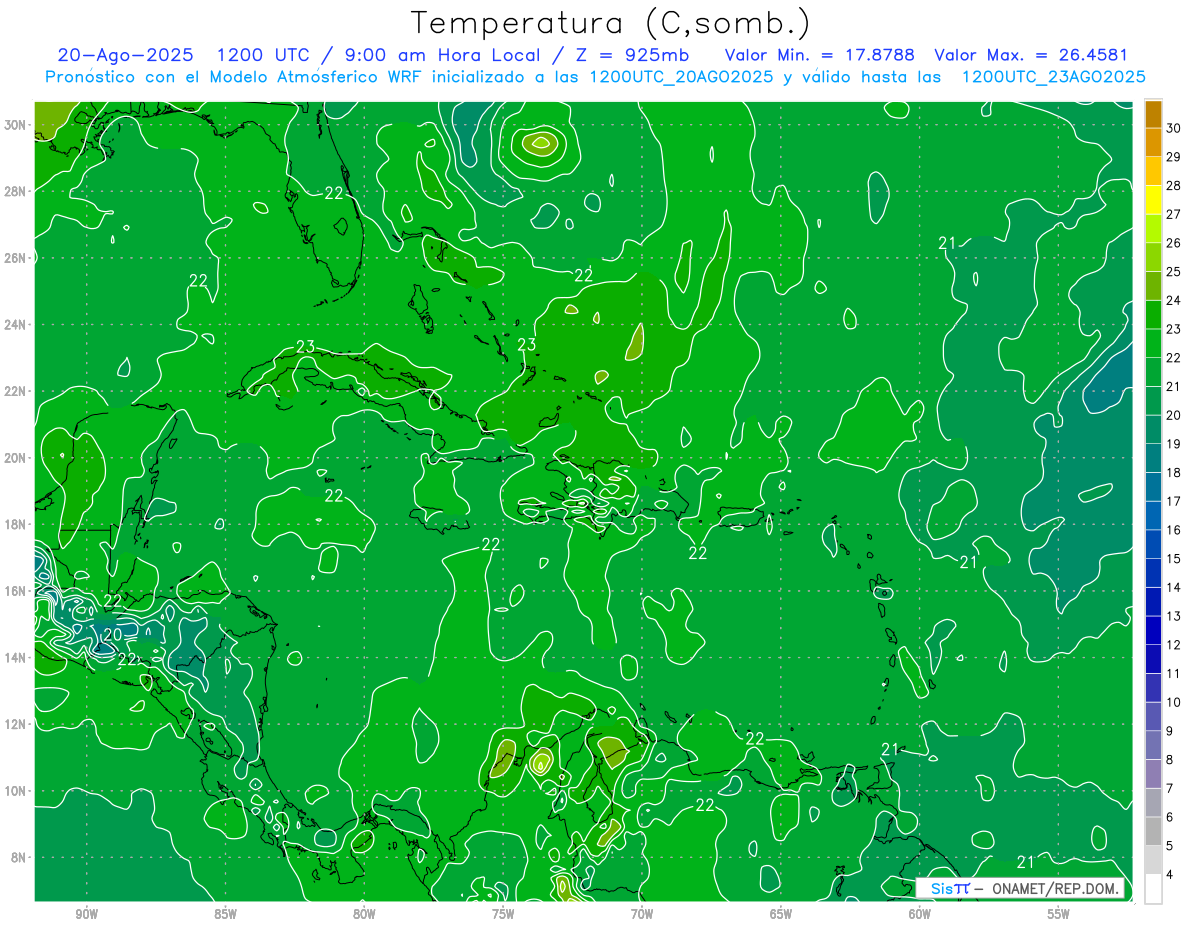Screen dimensions: 1200x927
Task: Click the '15' label on the color scale
Action: click(1173, 559)
